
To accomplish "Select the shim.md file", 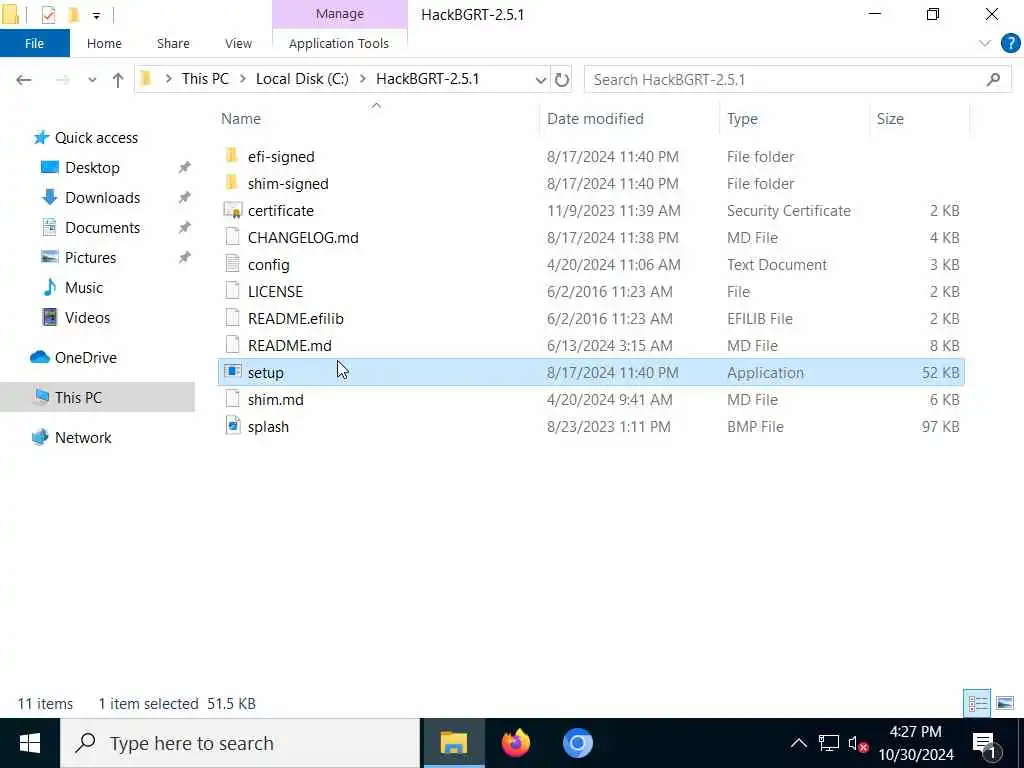I will 276,400.
